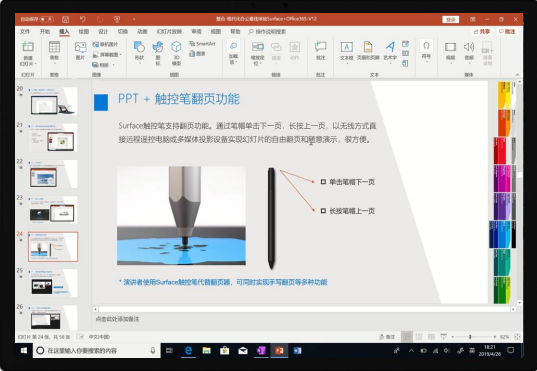
Task: Open Microsoft Edge from the taskbar
Action: pyautogui.click(x=188, y=350)
